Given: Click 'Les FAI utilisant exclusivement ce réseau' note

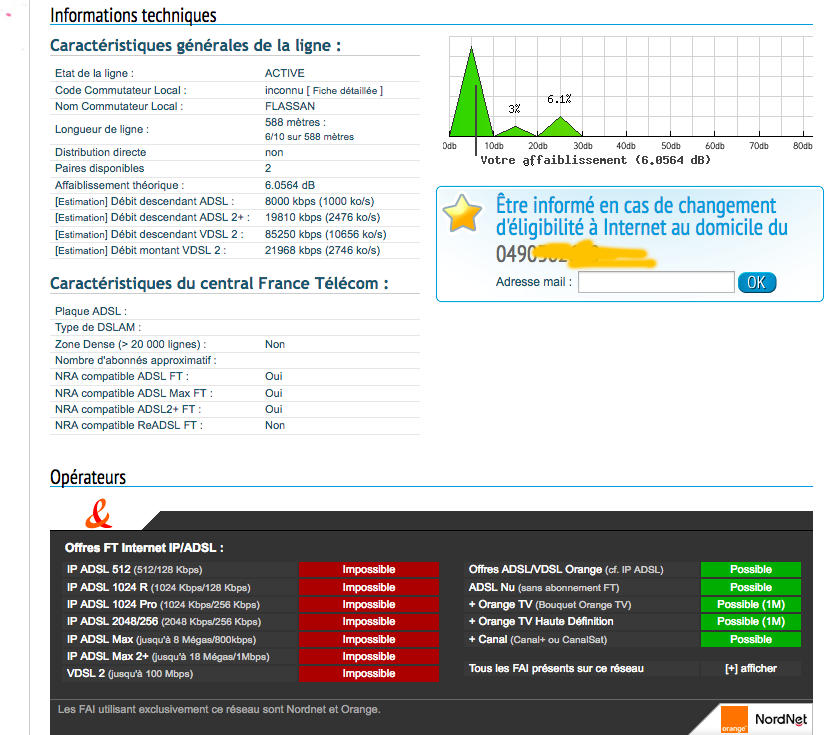Looking at the screenshot, I should click(x=219, y=709).
